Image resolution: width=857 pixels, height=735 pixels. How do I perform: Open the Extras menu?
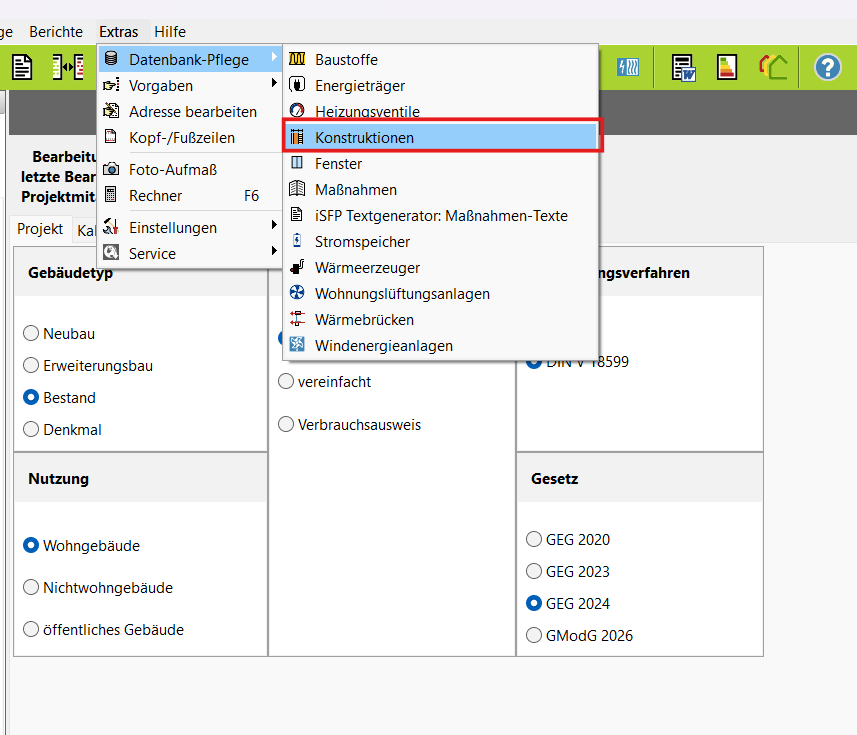click(x=119, y=32)
